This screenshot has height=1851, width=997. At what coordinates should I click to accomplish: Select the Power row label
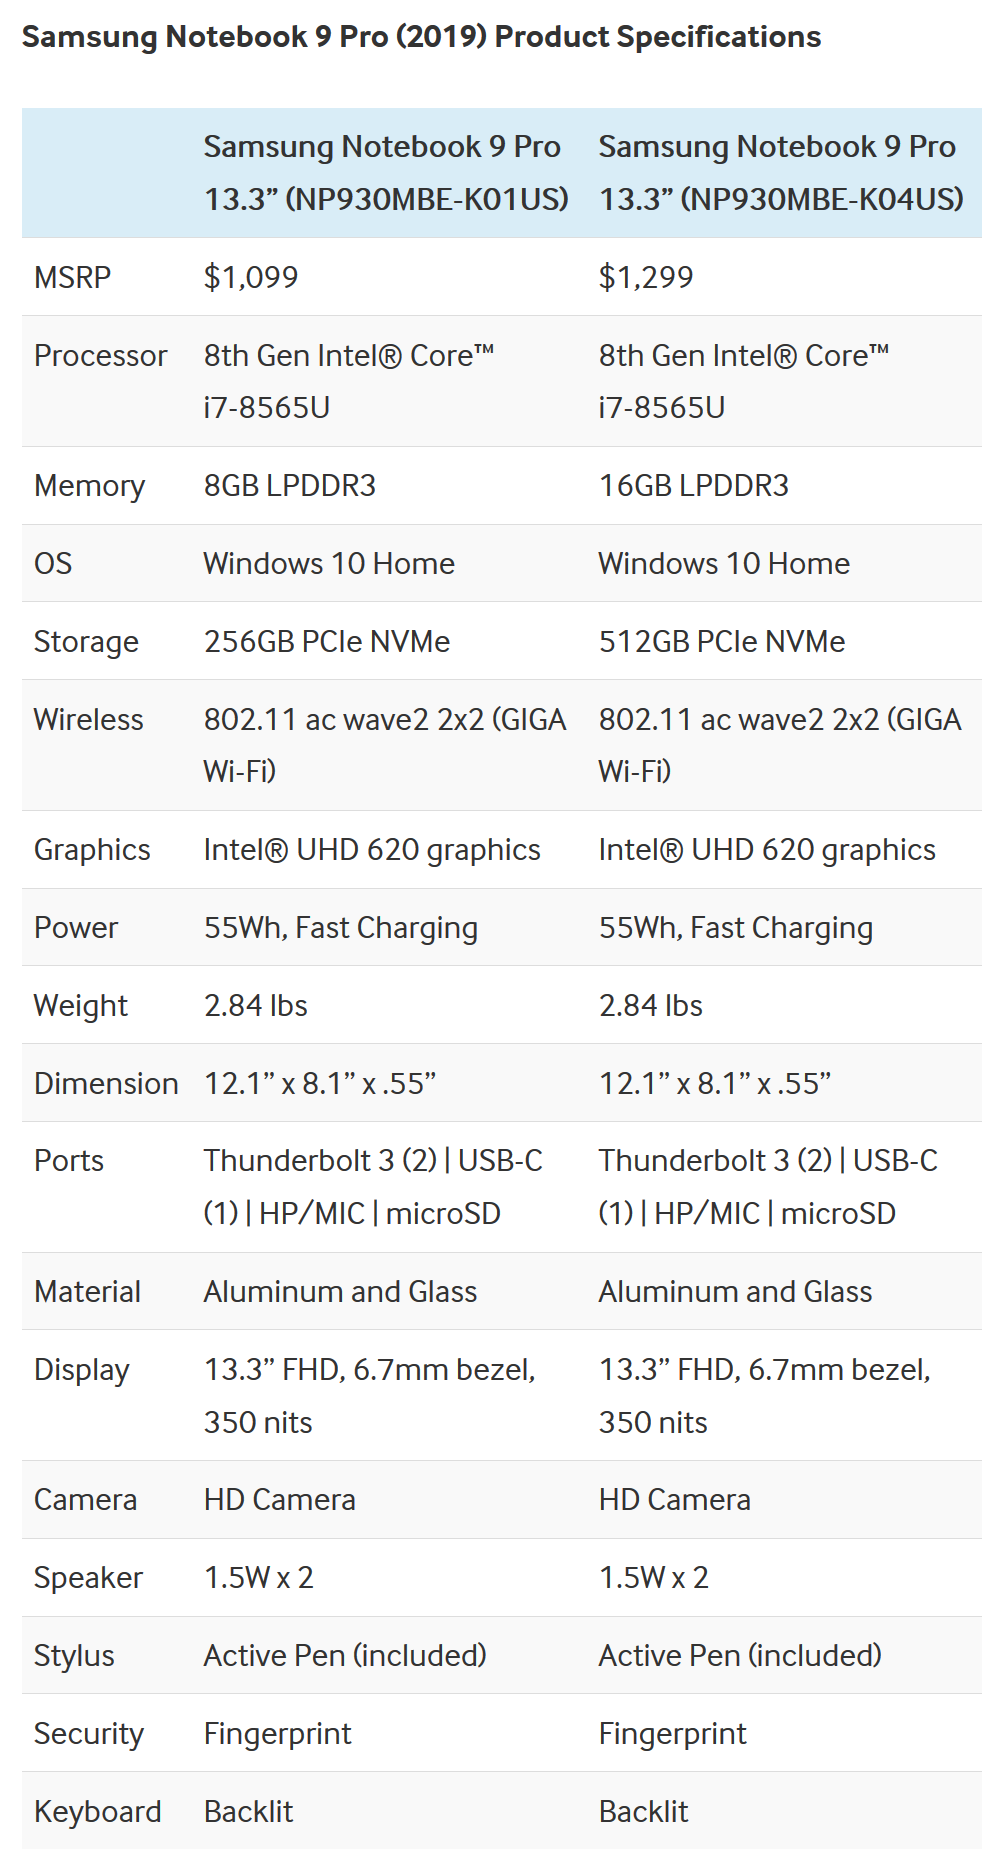point(76,927)
